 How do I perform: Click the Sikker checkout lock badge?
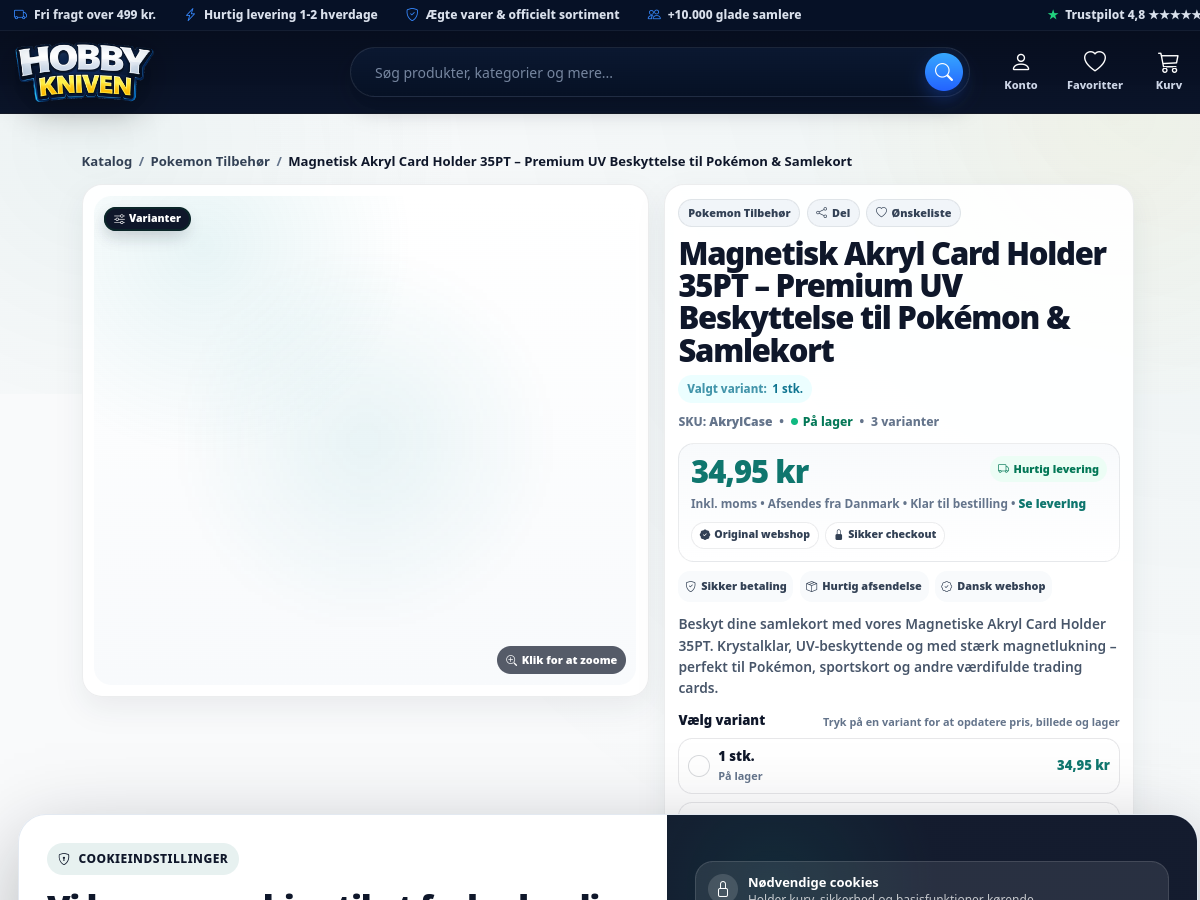pyautogui.click(x=885, y=535)
